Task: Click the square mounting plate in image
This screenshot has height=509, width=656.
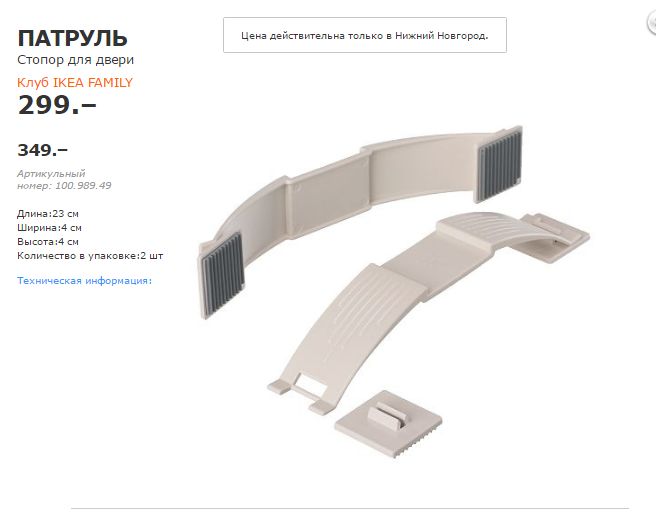Action: [x=388, y=424]
